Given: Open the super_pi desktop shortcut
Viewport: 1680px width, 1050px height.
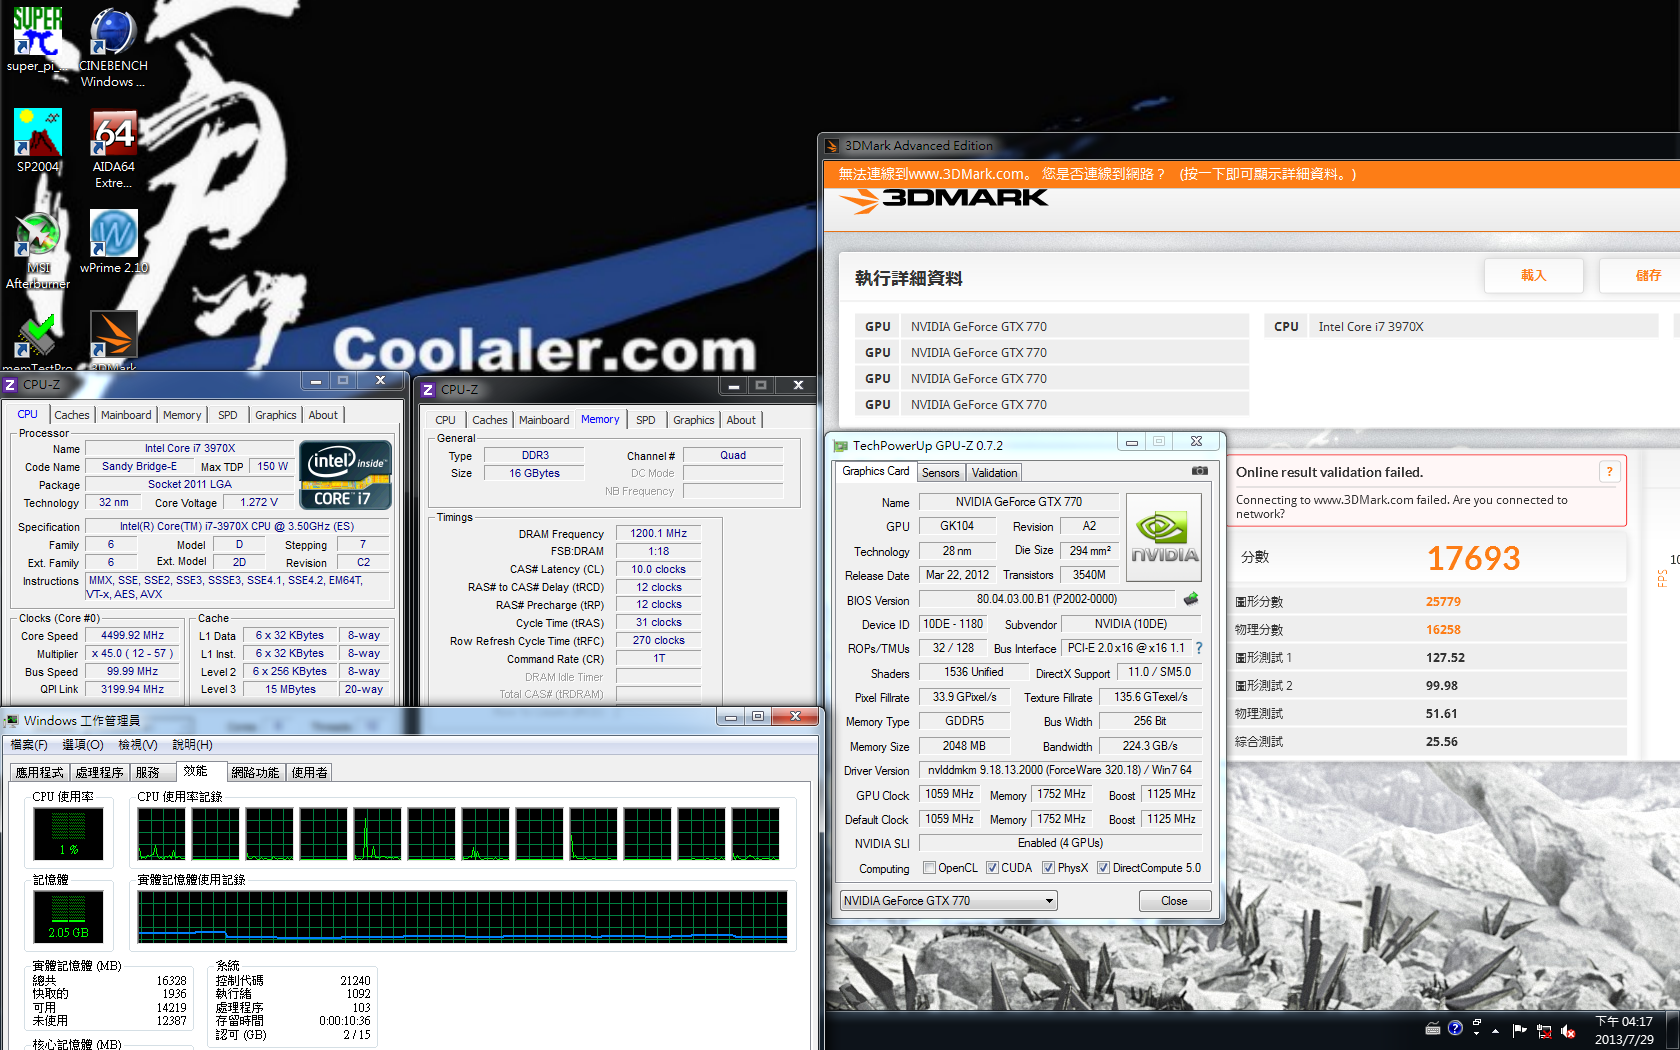Looking at the screenshot, I should 38,39.
